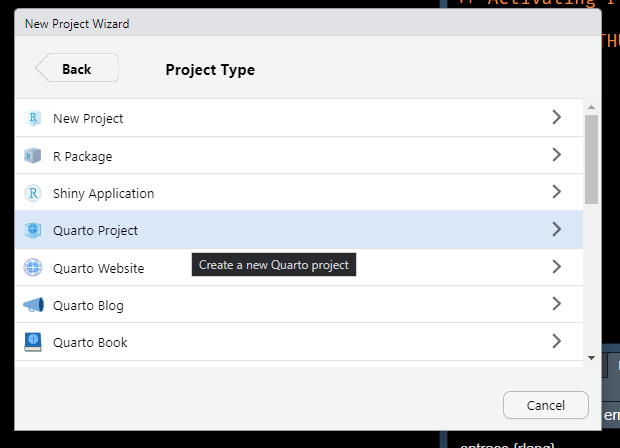Viewport: 620px width, 448px height.
Task: Open Quarto Website row chevron
Action: (557, 267)
